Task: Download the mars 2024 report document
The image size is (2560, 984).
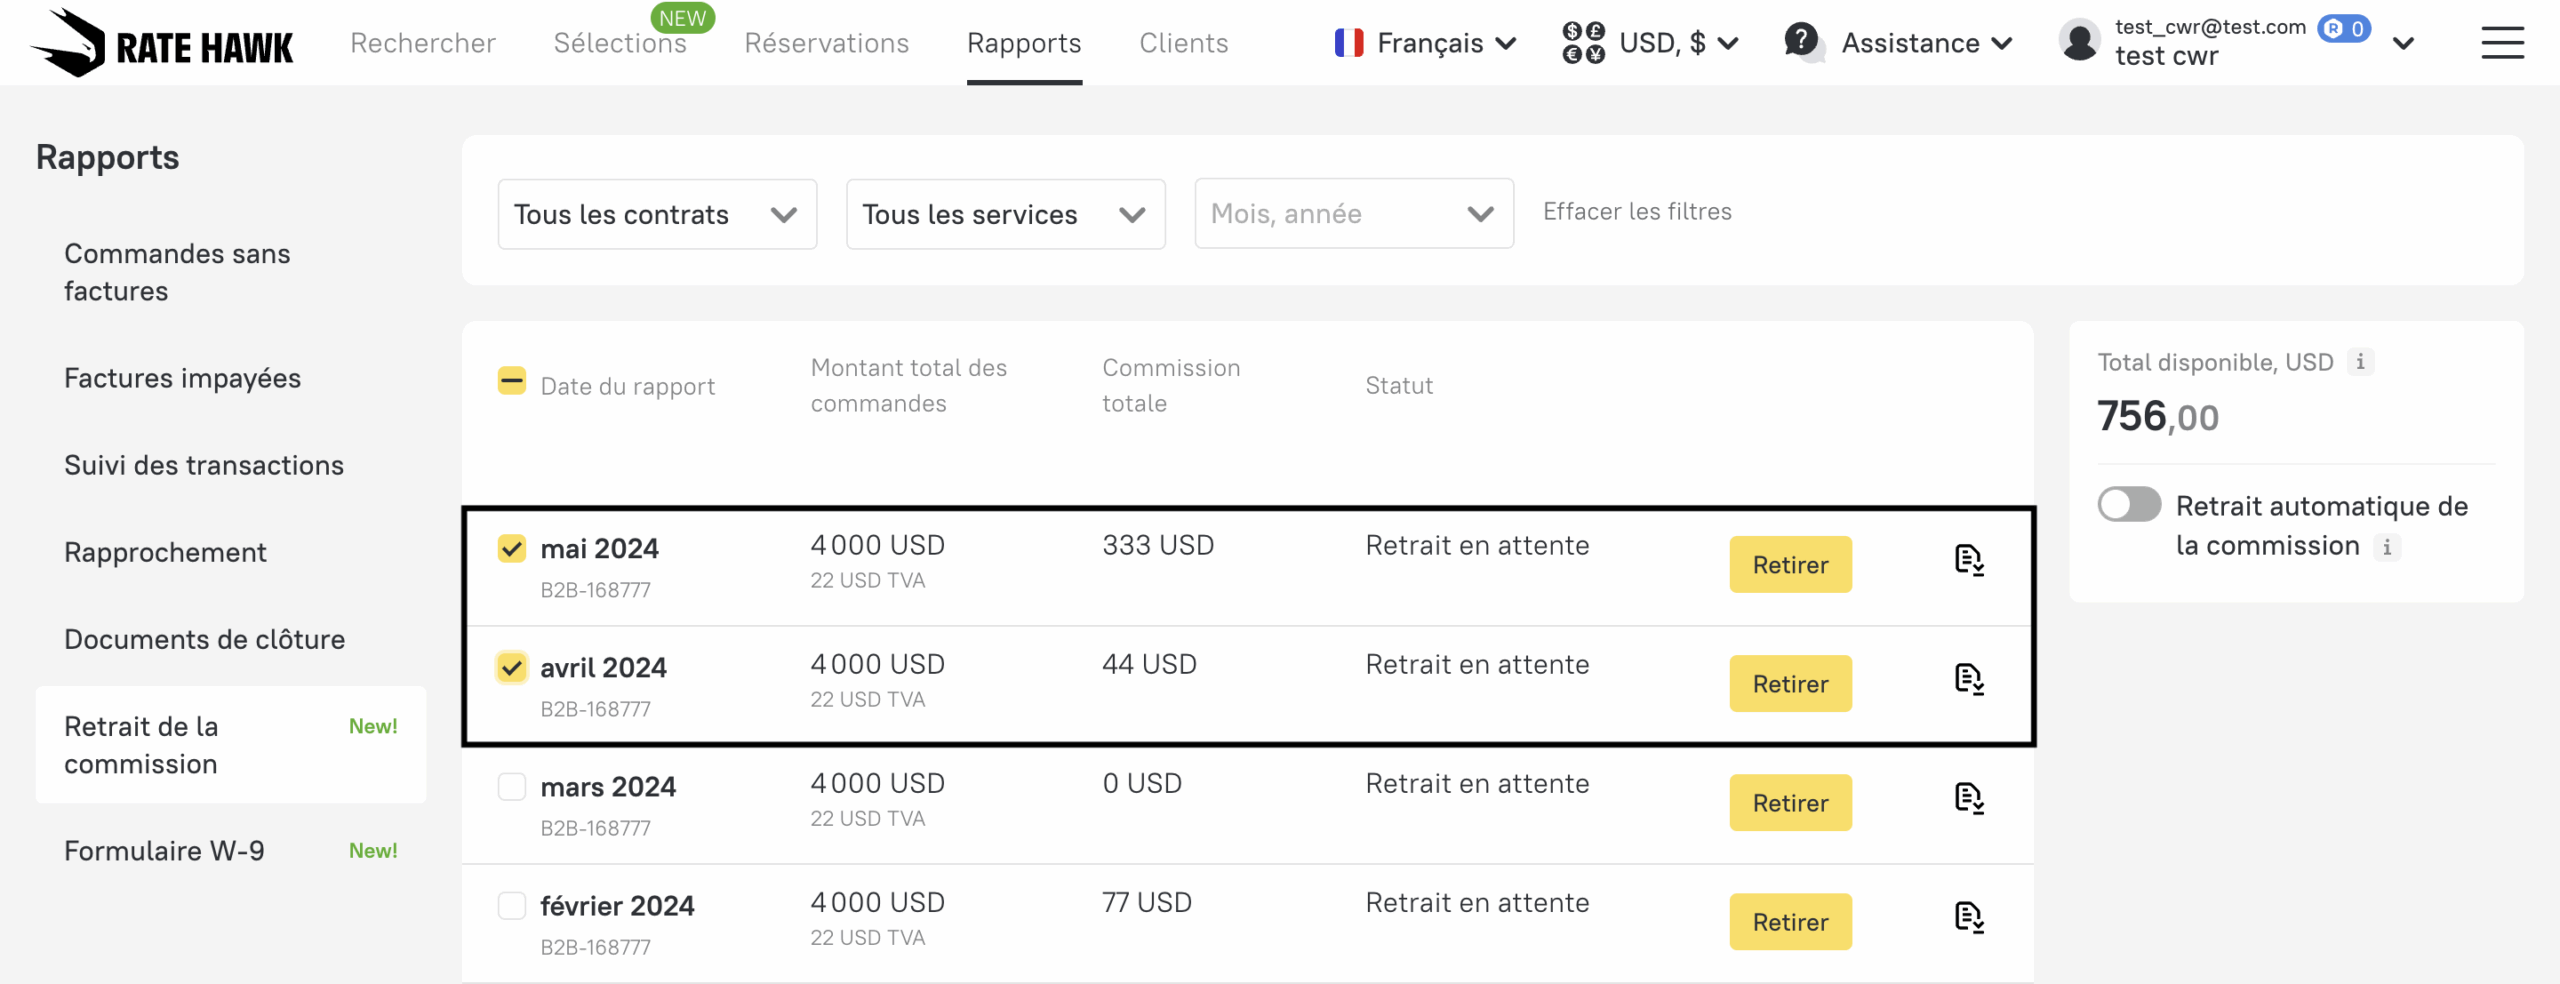Action: (1969, 799)
